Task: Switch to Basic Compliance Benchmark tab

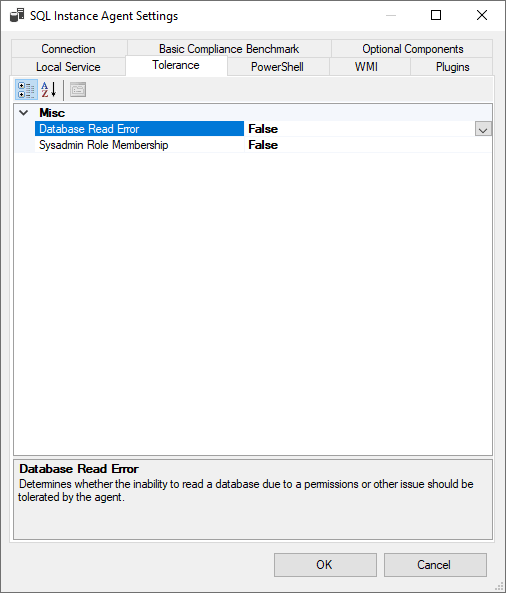Action: tap(229, 48)
